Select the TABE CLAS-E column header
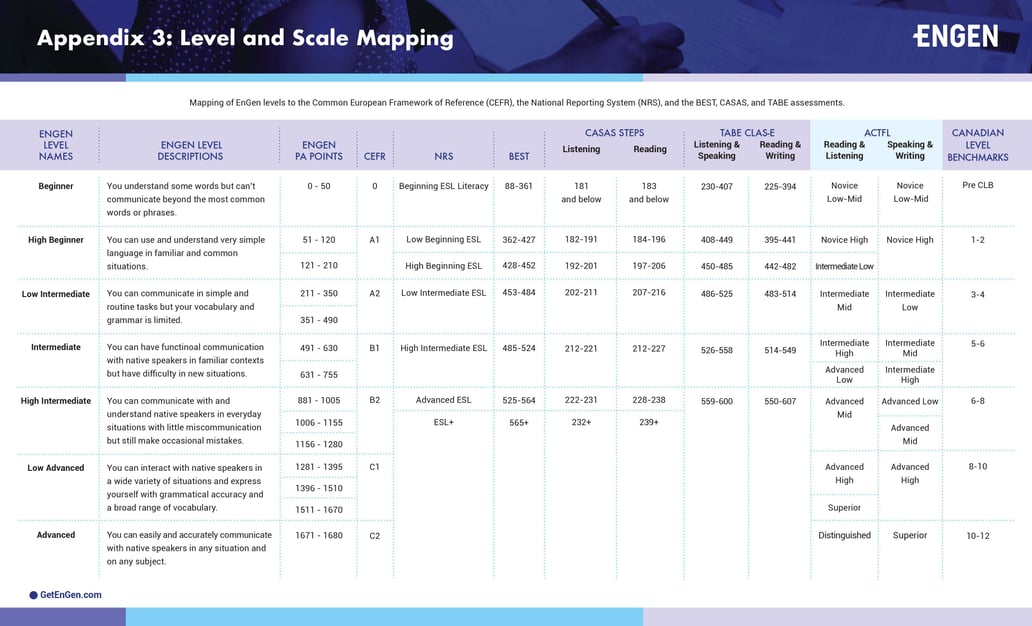Image resolution: width=1032 pixels, height=626 pixels. tap(747, 131)
